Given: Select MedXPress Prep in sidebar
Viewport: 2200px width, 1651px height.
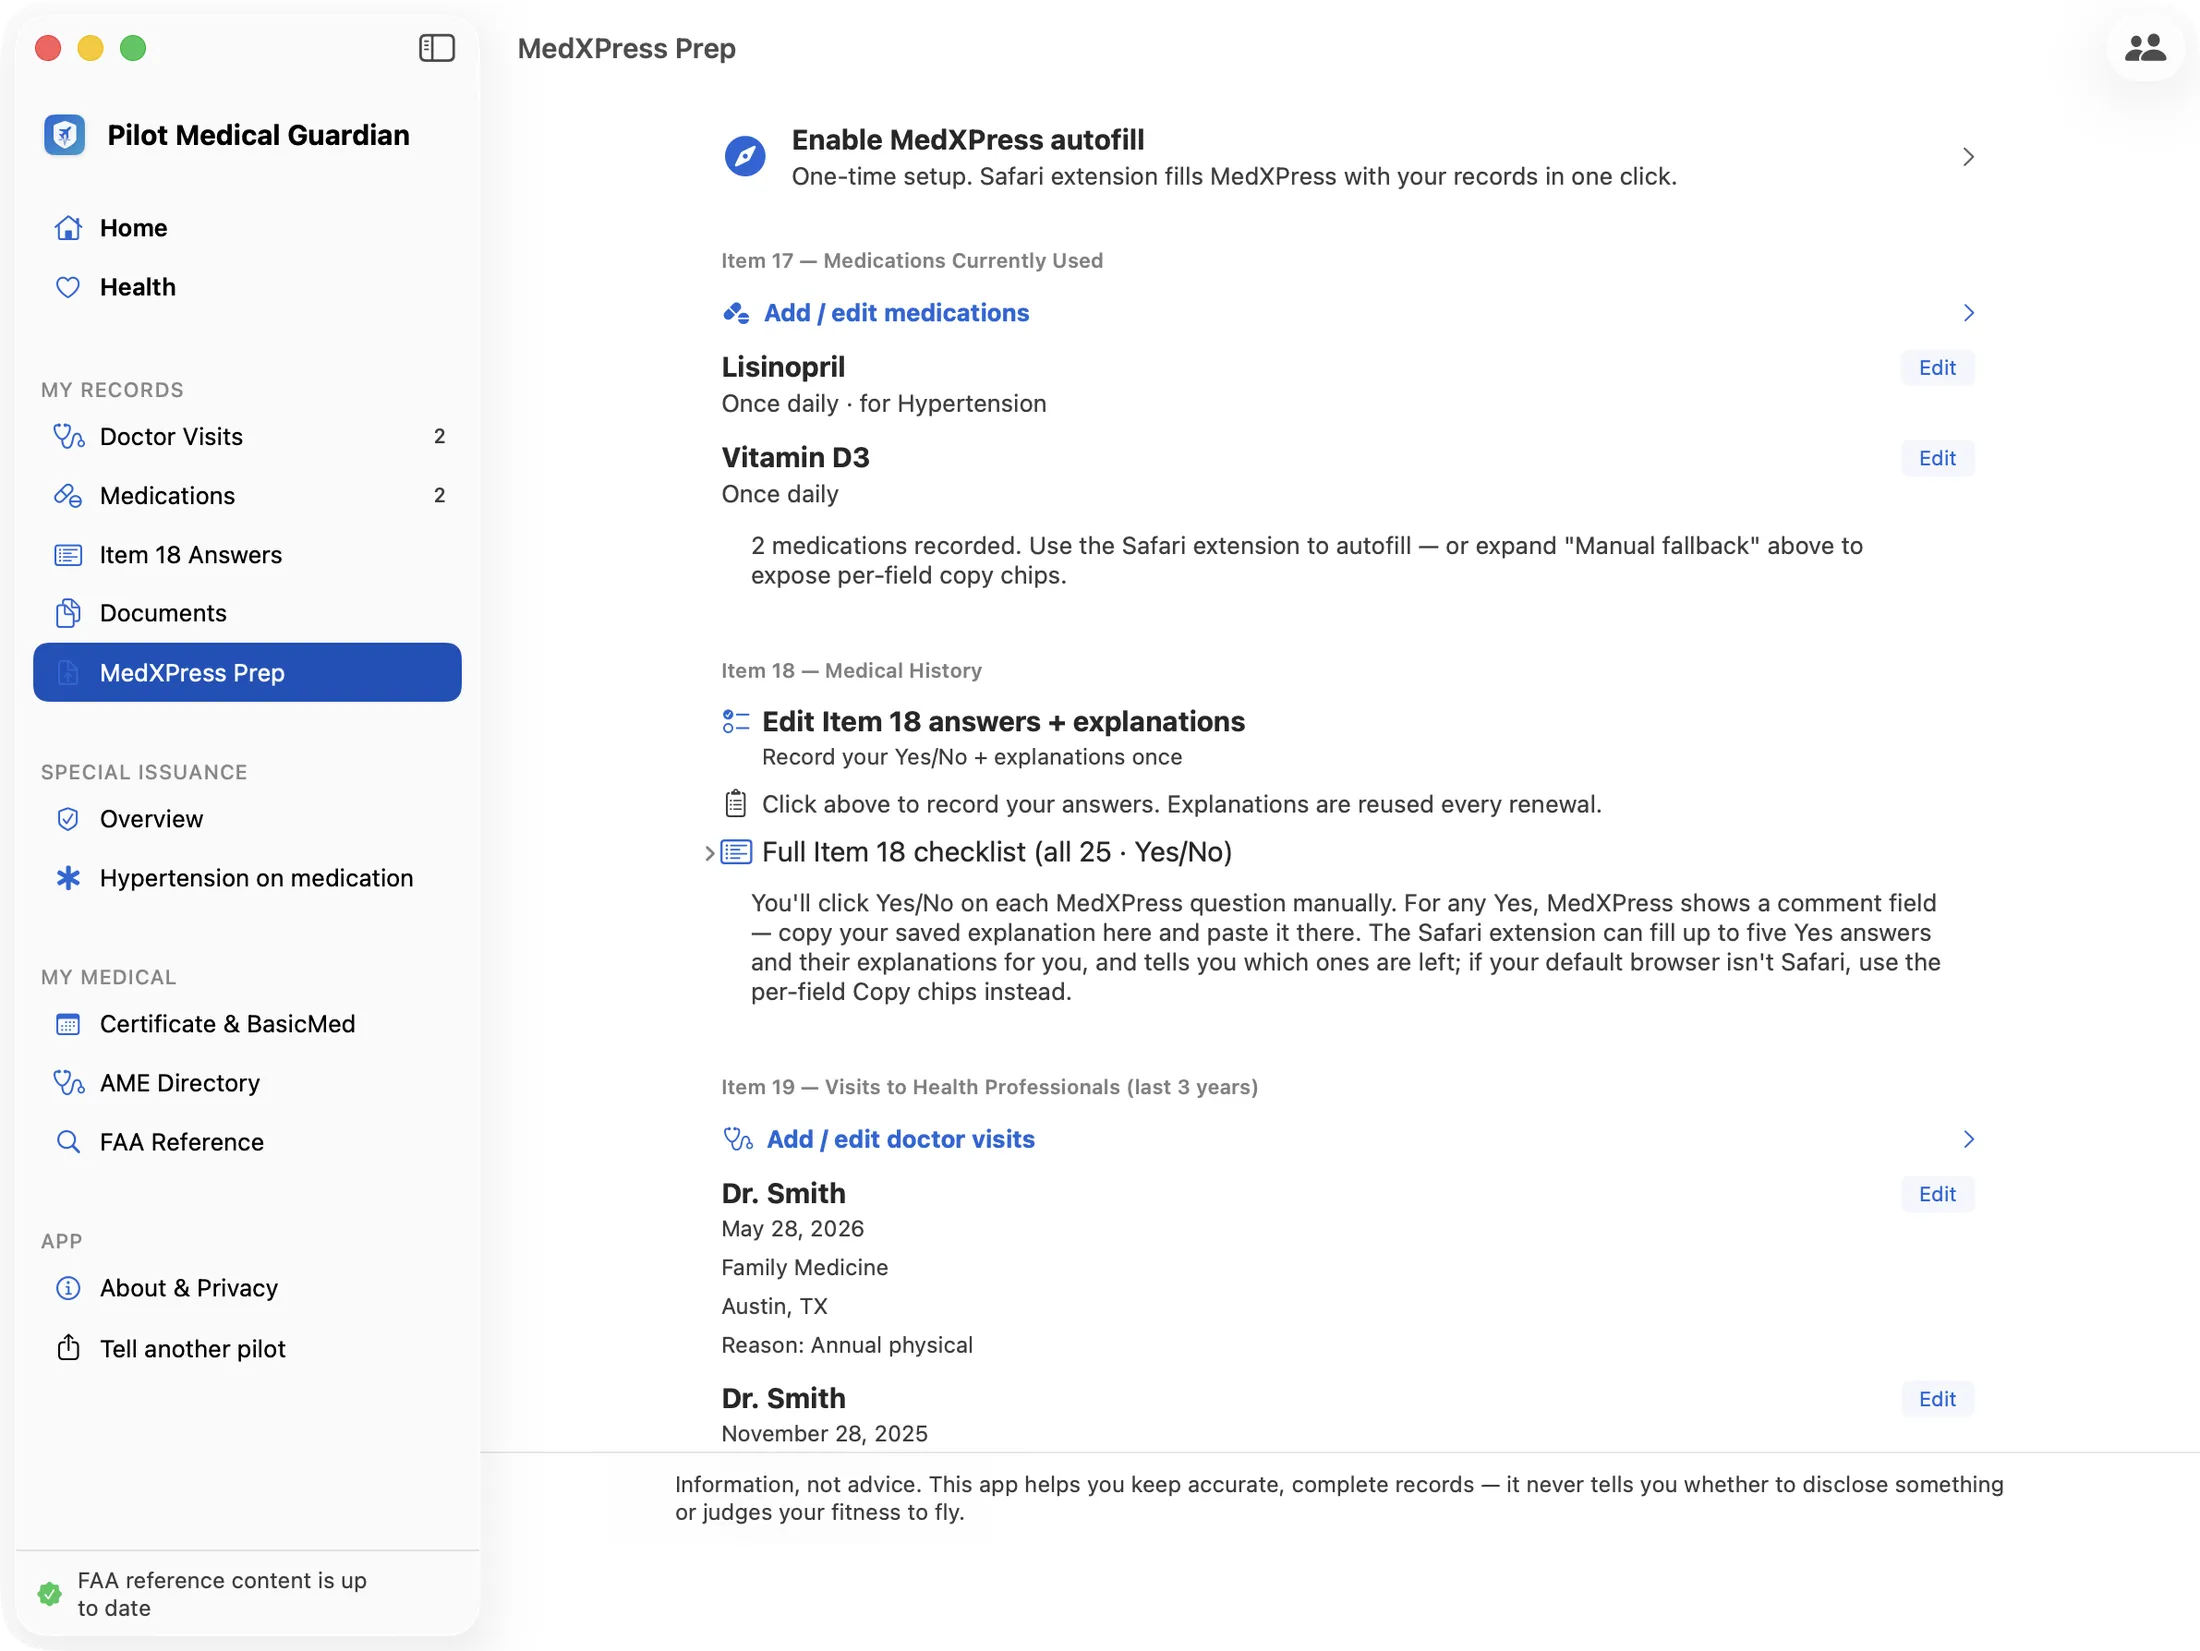Looking at the screenshot, I should click(x=247, y=673).
